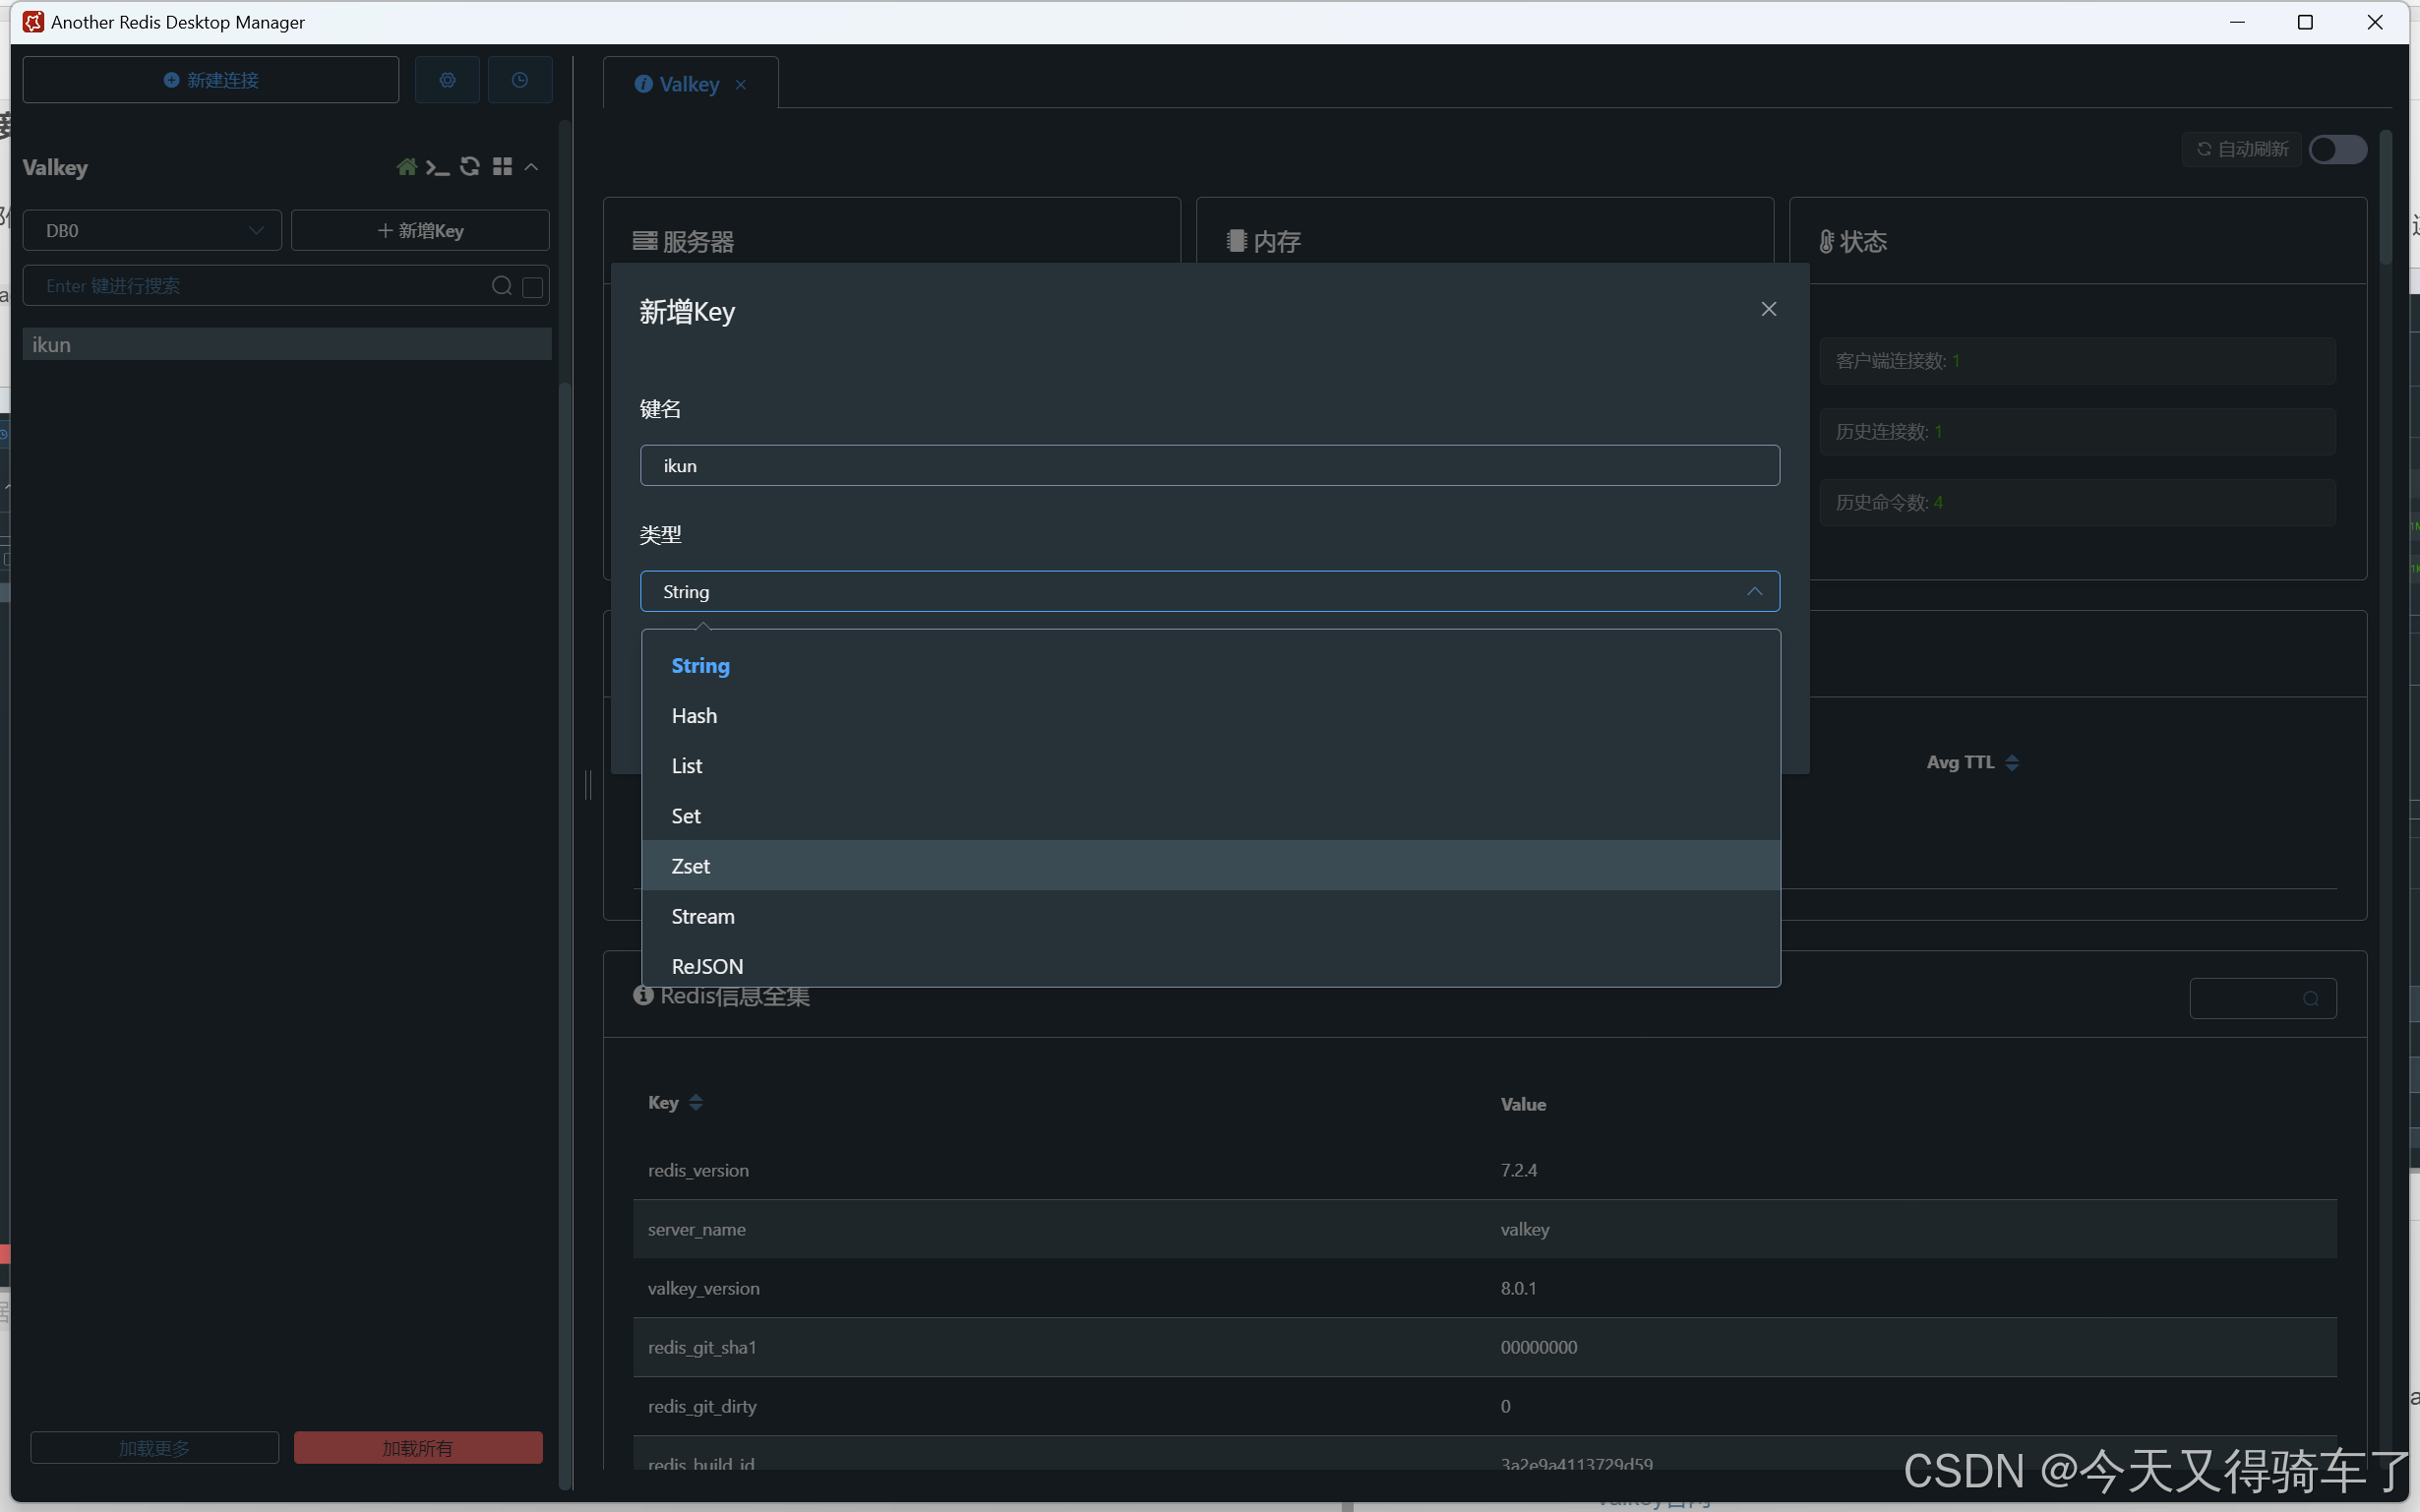Click the home icon beside Valkey connection
This screenshot has width=2420, height=1512.
[406, 167]
